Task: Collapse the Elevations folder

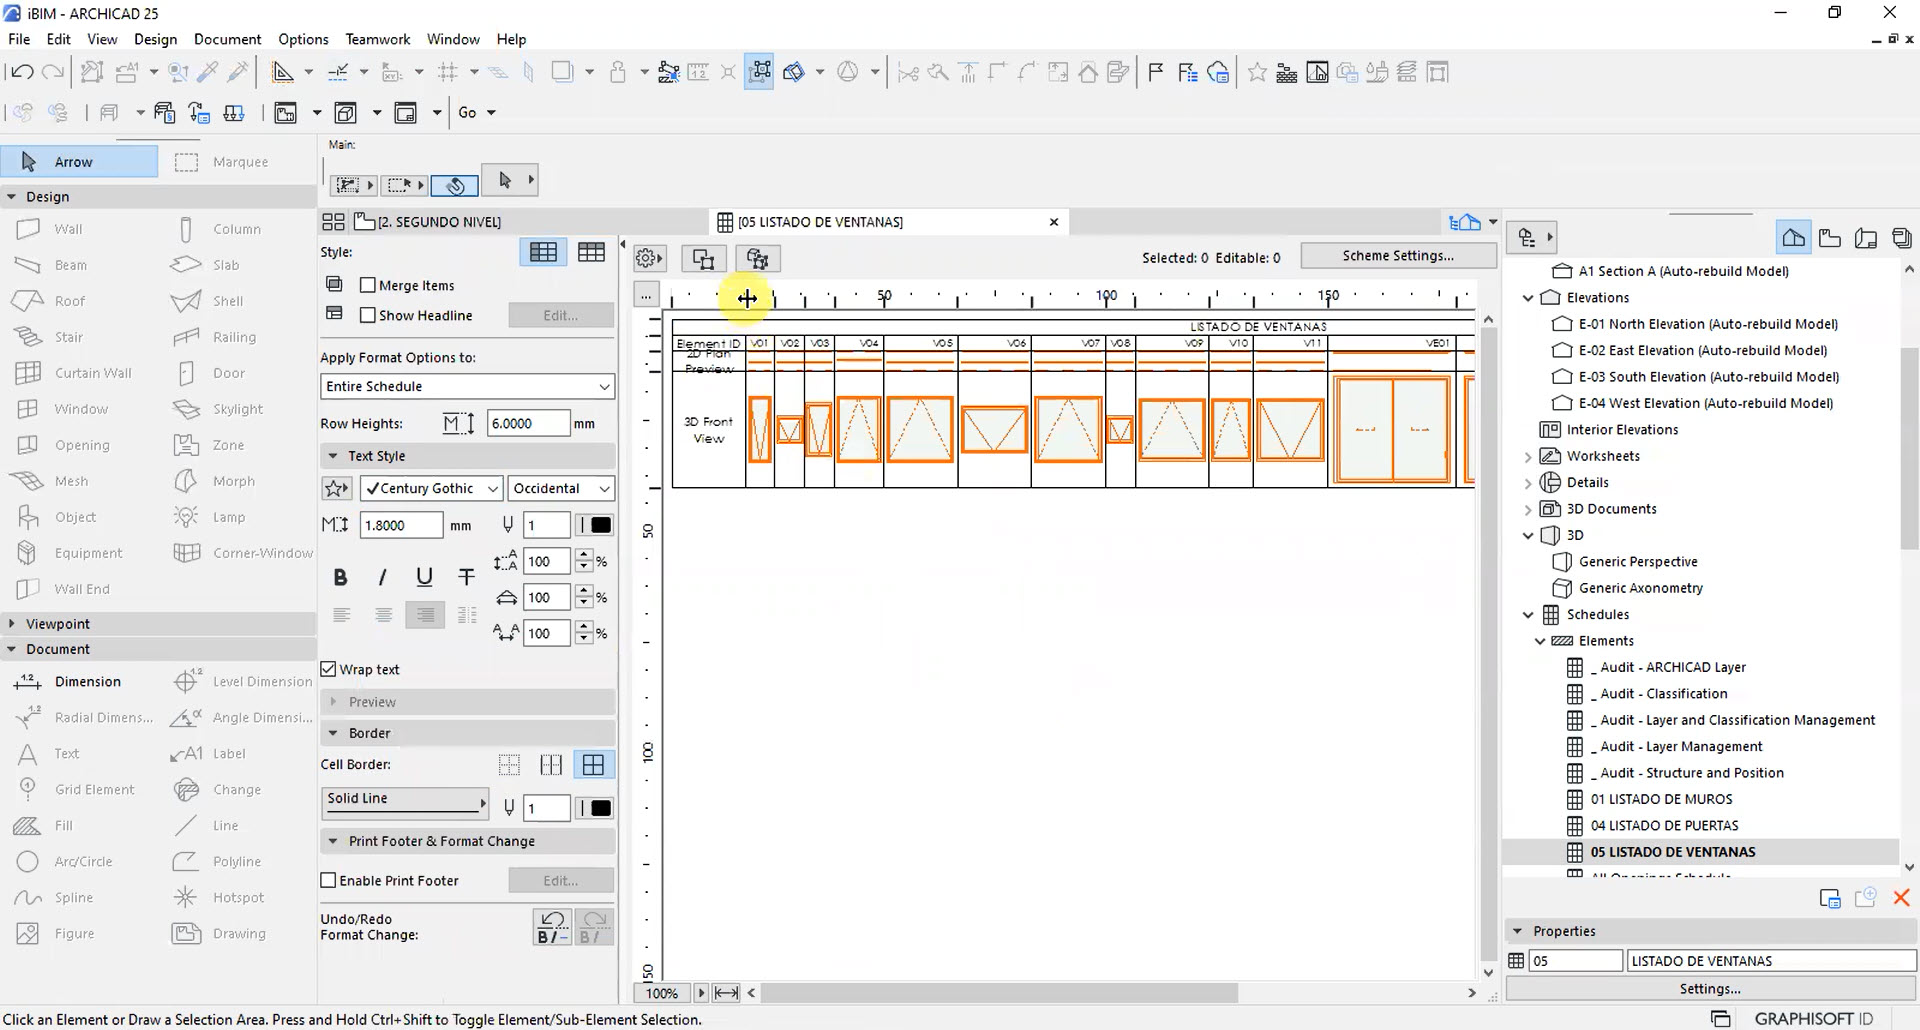Action: [1528, 297]
